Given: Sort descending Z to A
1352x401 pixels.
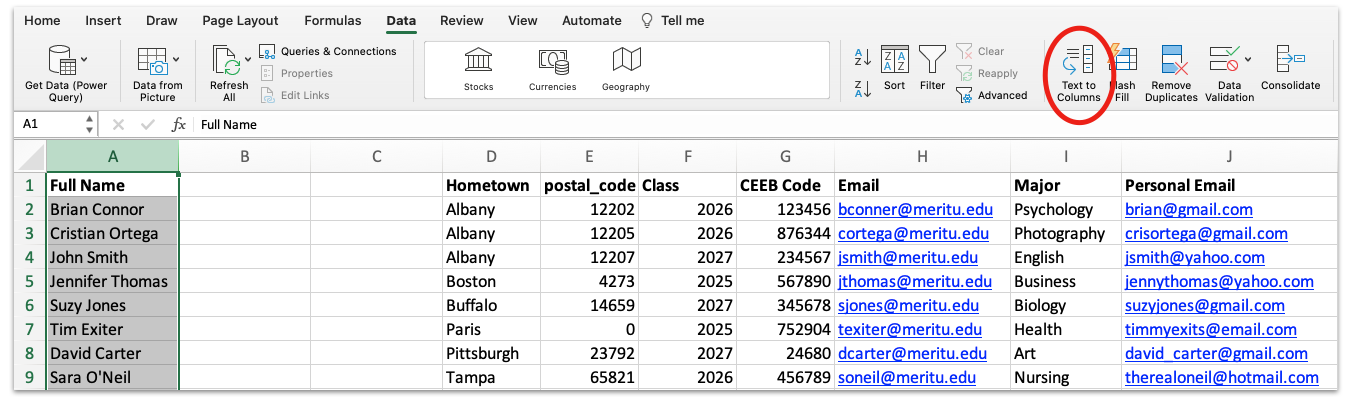Looking at the screenshot, I should point(863,88).
